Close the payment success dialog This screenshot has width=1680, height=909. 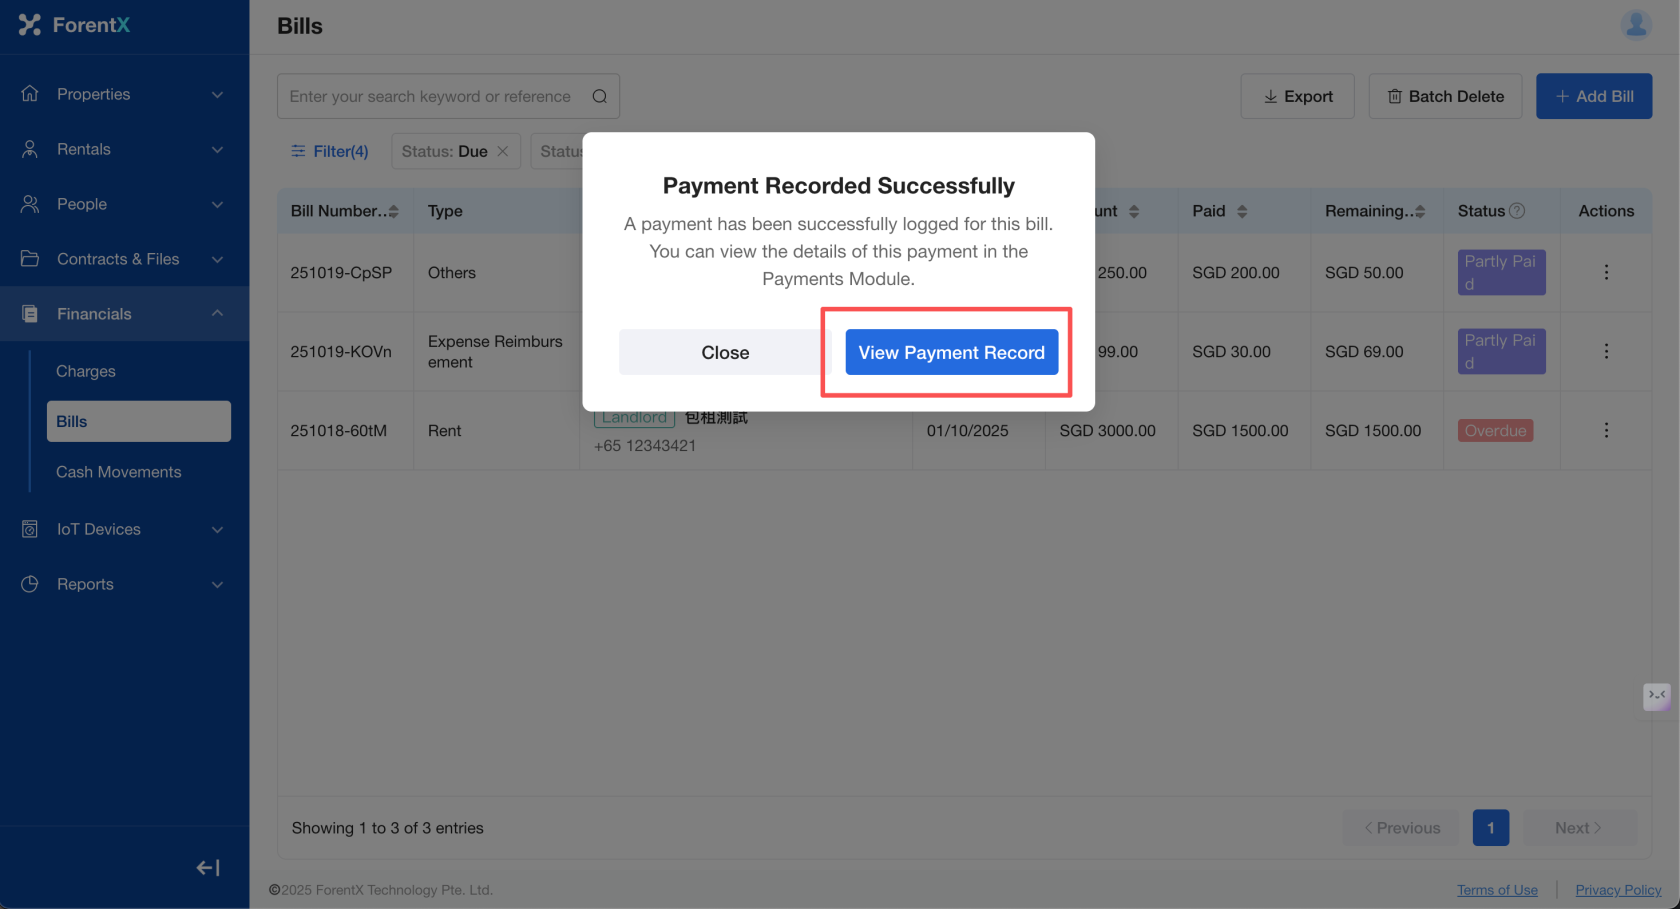[x=725, y=353]
